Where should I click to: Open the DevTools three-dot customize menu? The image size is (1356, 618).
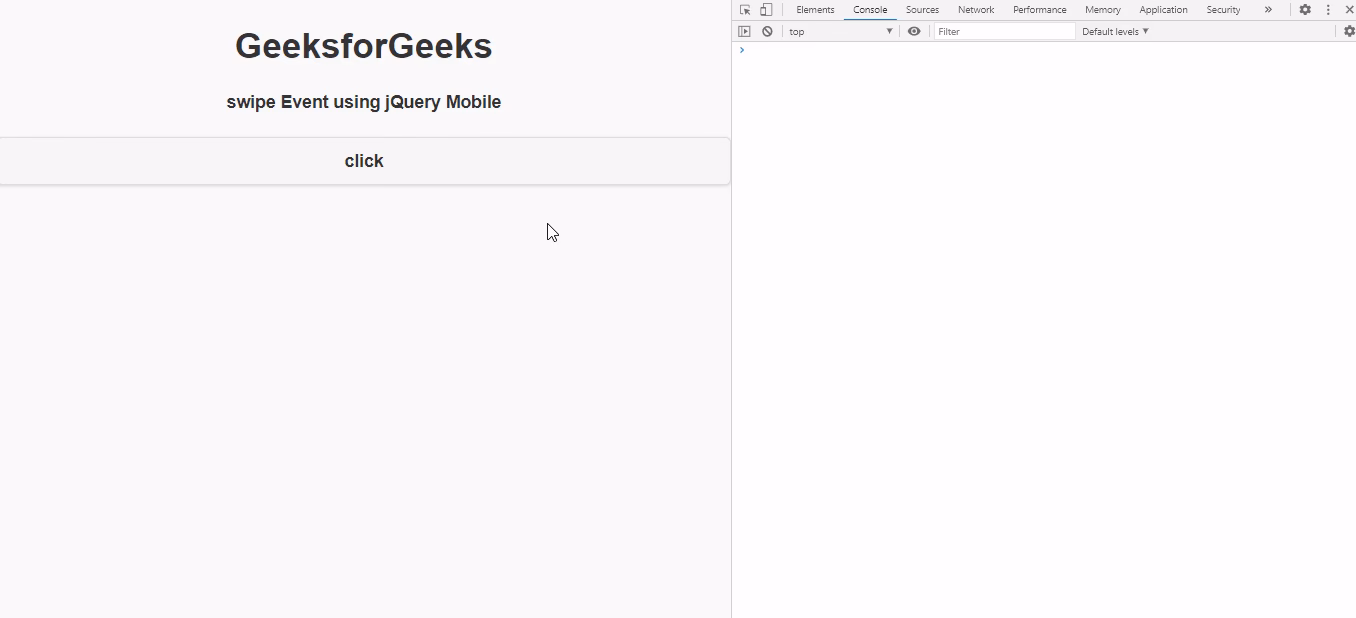[1328, 10]
